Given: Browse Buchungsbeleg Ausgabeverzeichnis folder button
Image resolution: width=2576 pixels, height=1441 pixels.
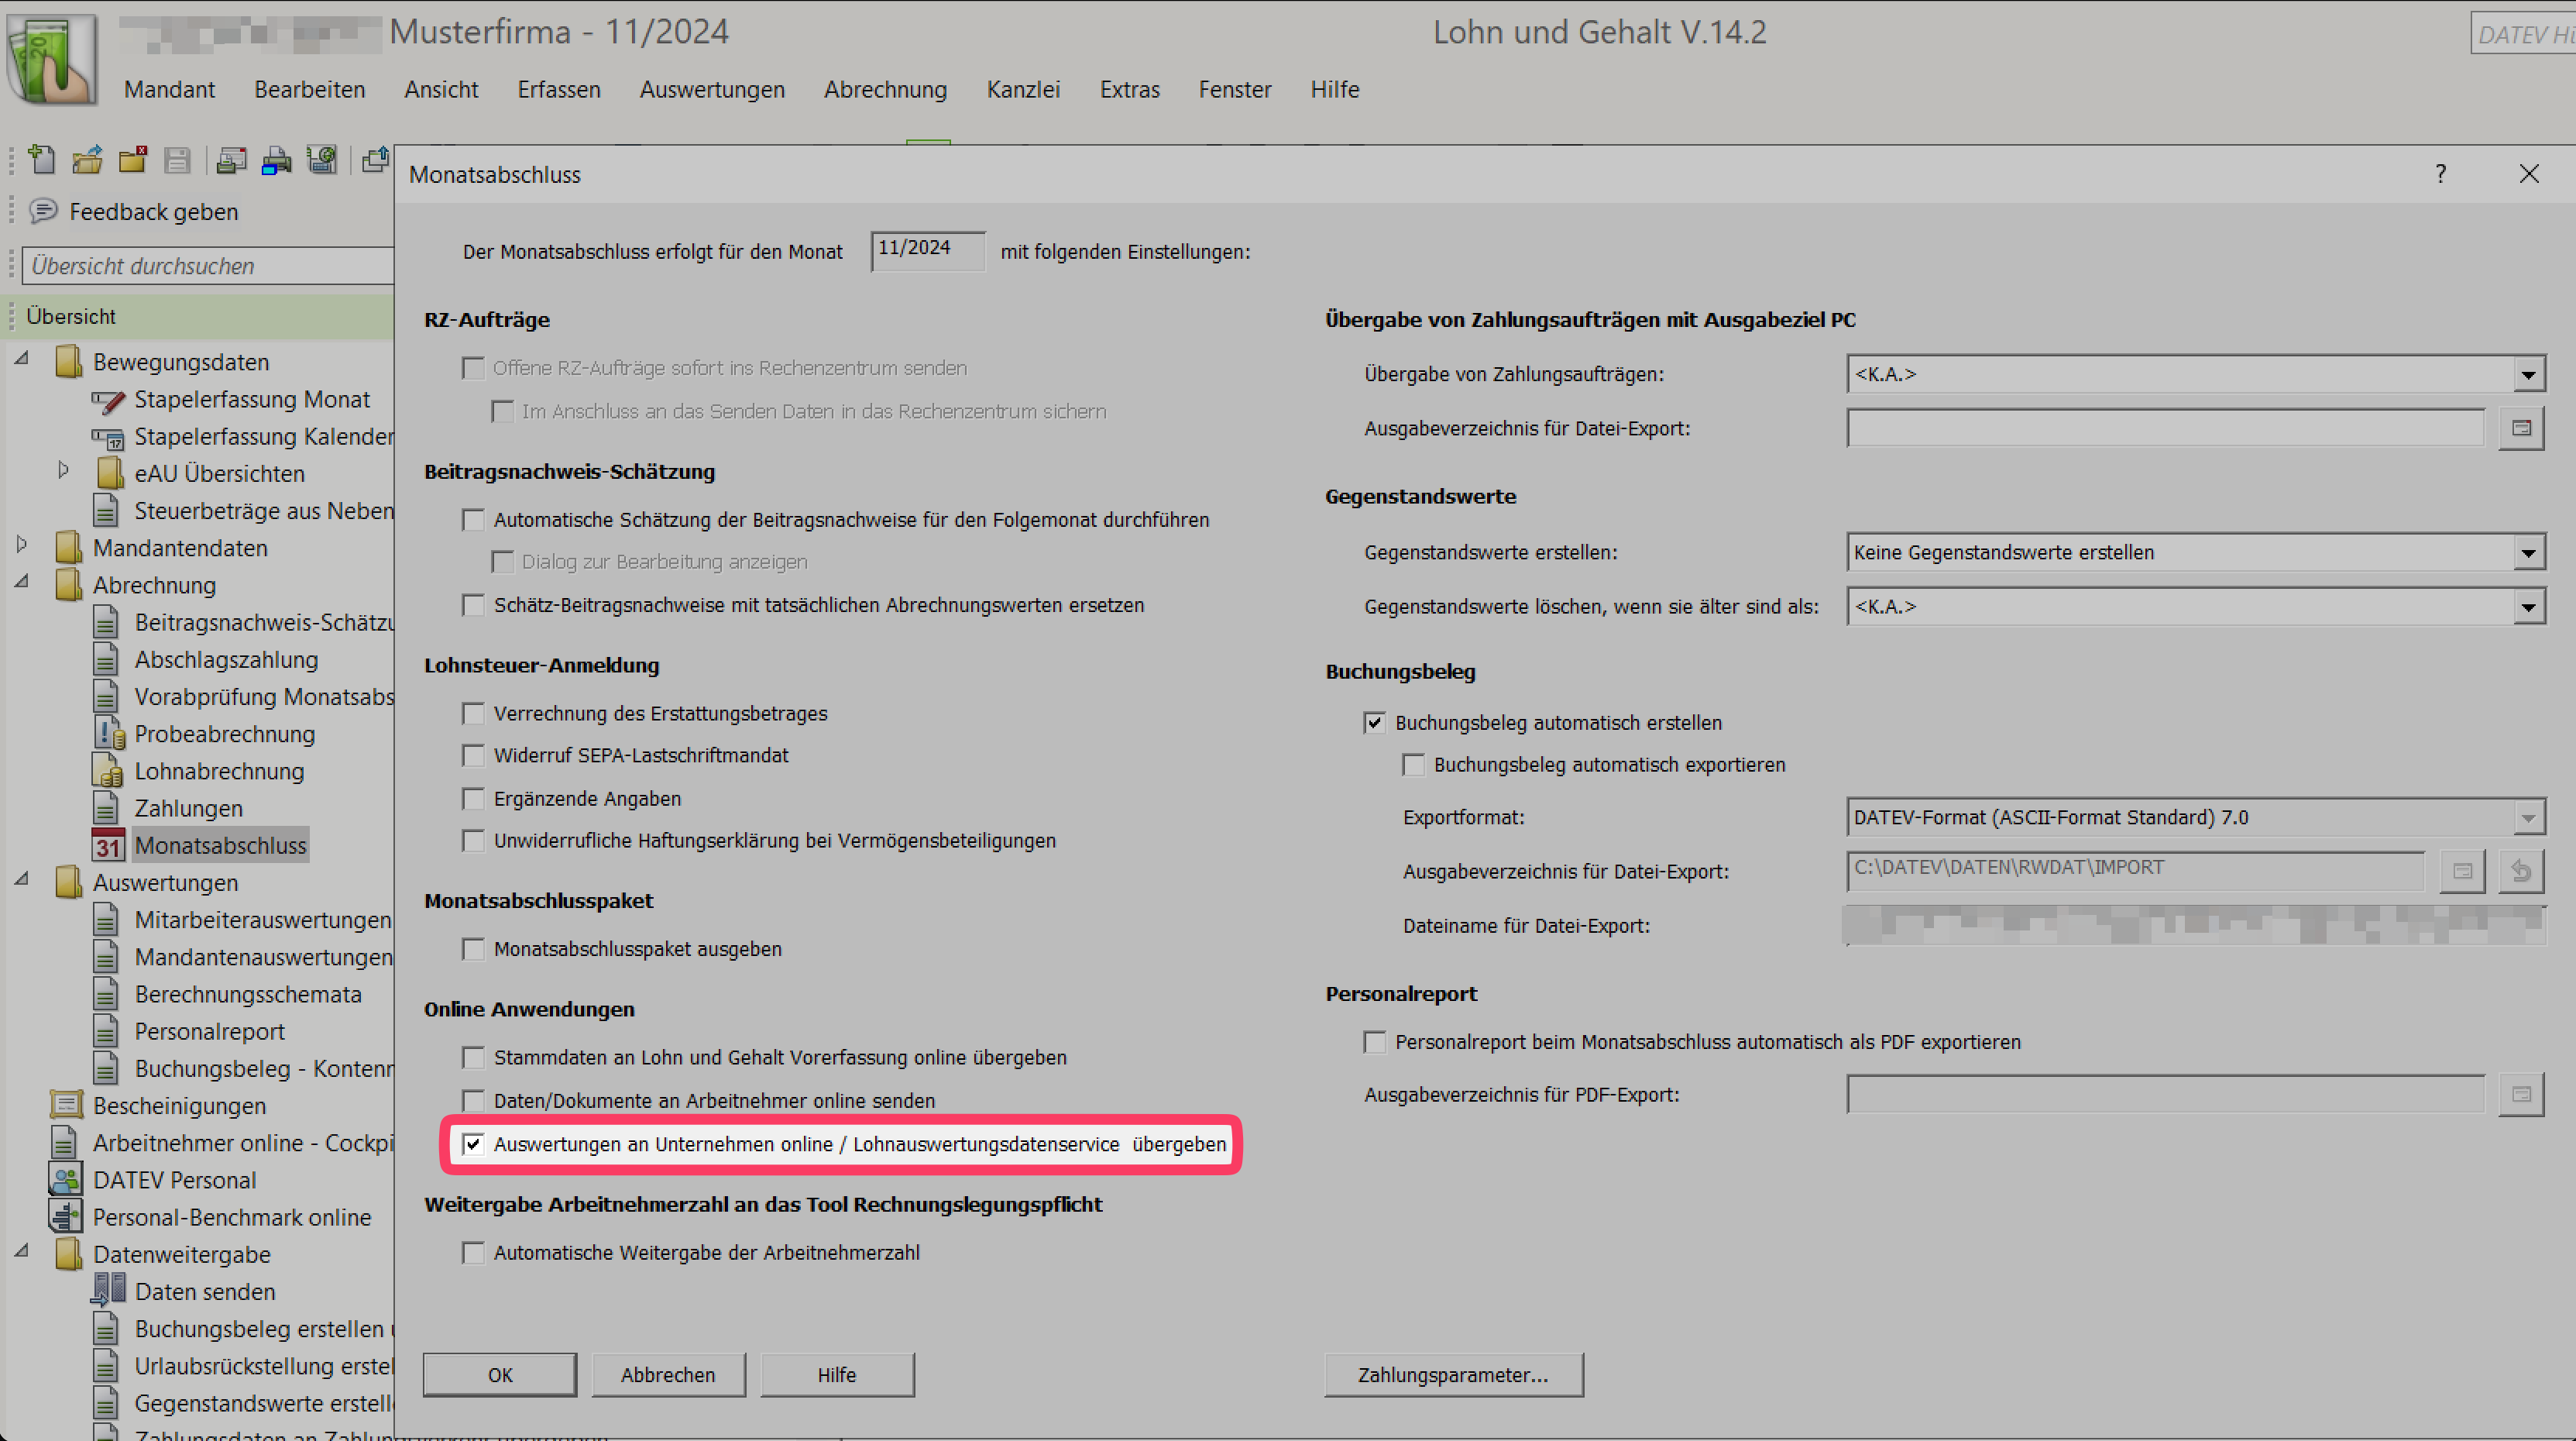Looking at the screenshot, I should coord(2462,871).
